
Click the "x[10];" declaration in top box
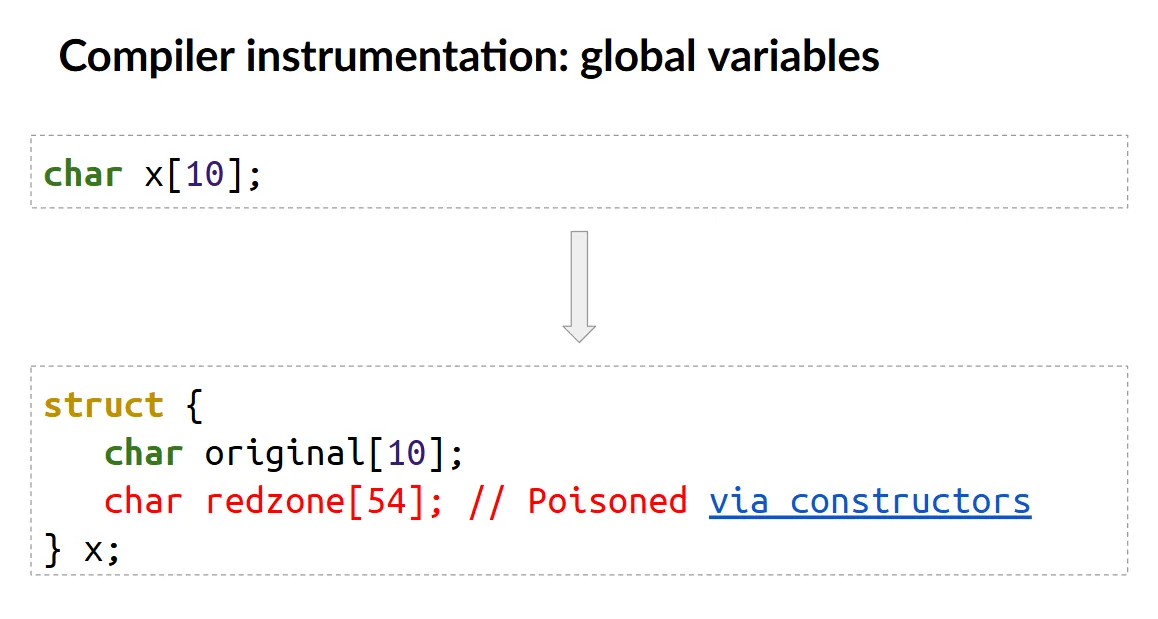pyautogui.click(x=203, y=174)
